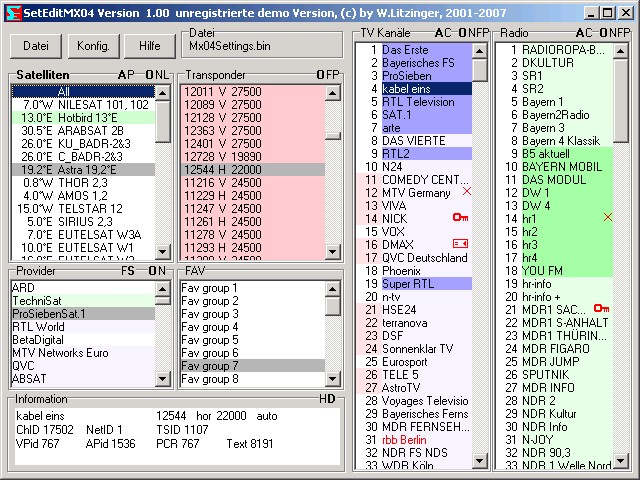Select radio station 'Bayern 4 Klassik'
Viewport: 640px width, 480px height.
tap(555, 141)
